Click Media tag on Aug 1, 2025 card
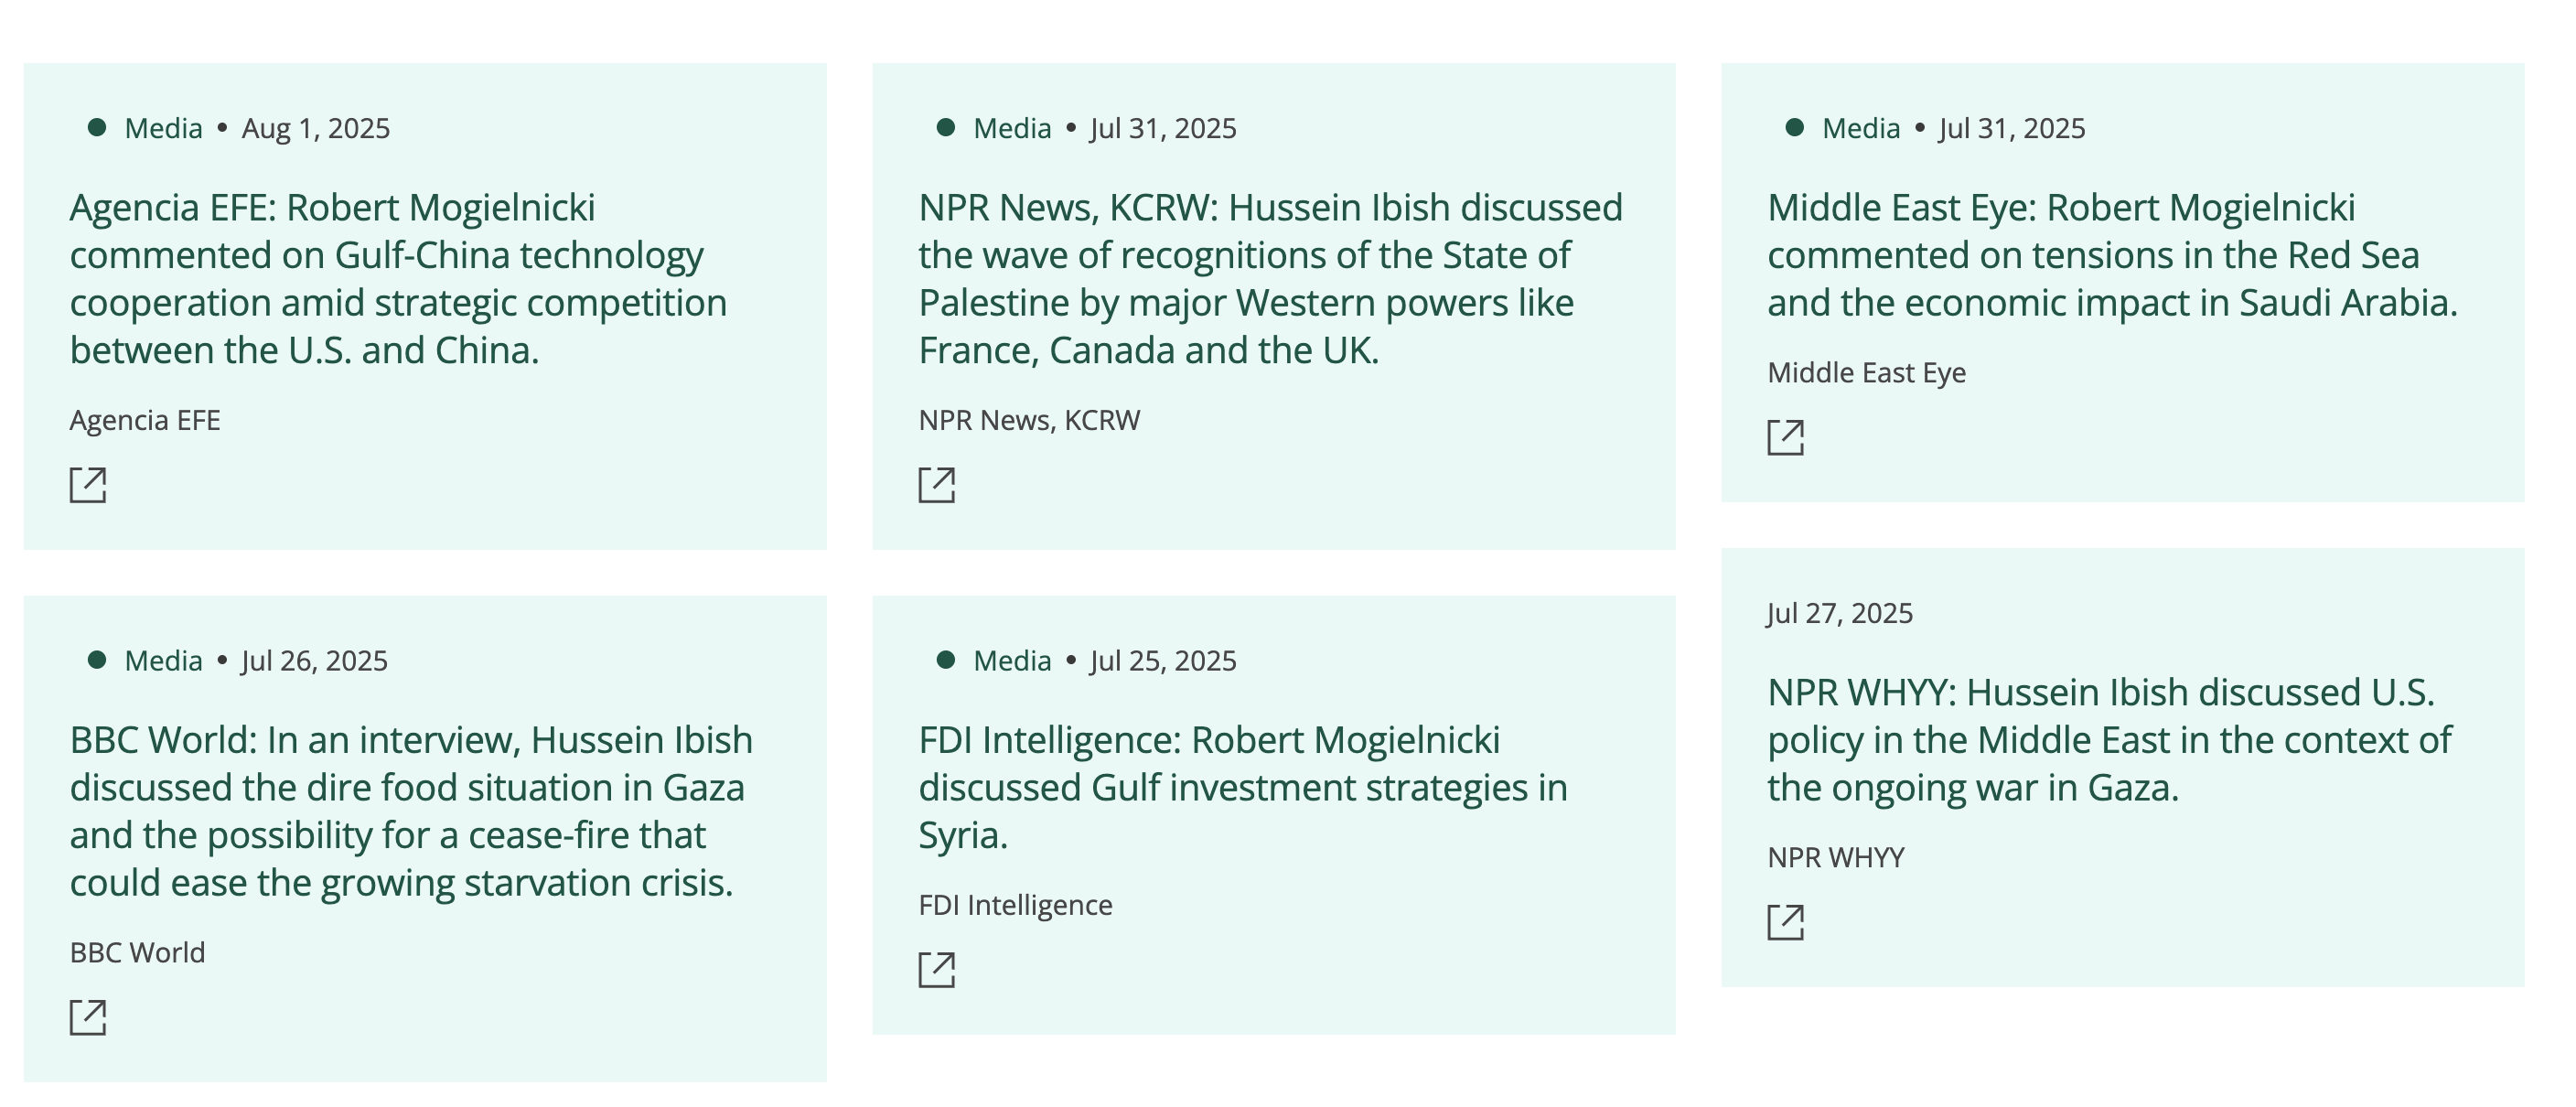2576x1107 pixels. coord(163,128)
